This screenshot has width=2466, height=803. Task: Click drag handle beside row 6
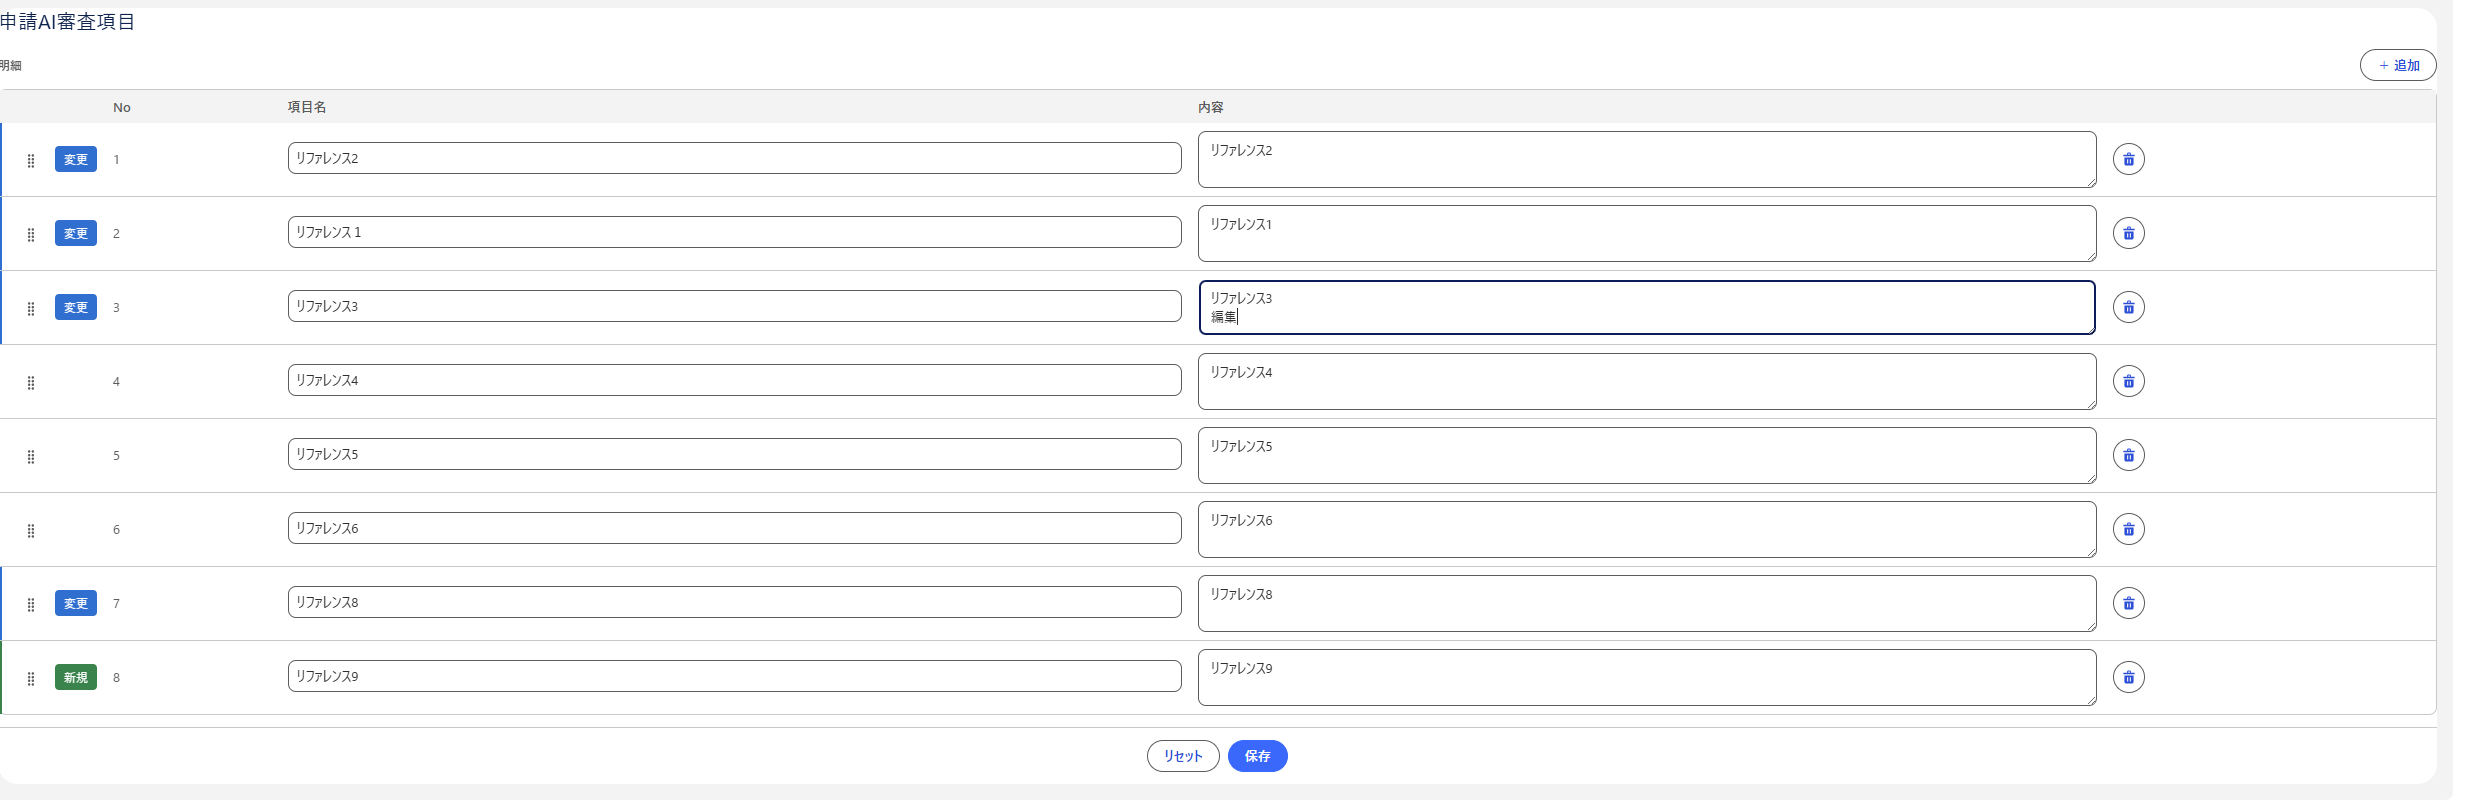(31, 530)
